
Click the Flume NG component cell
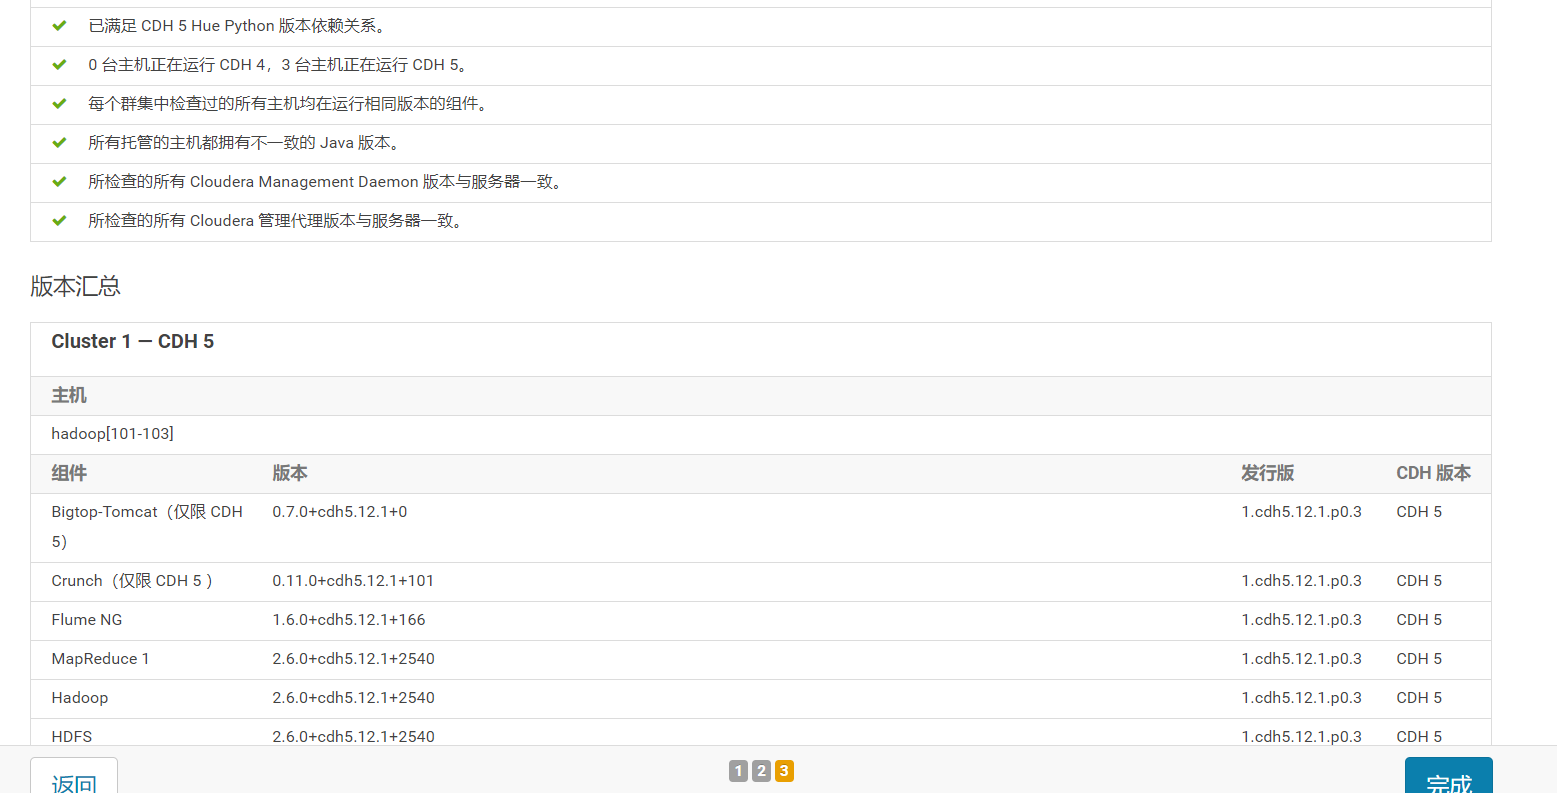click(87, 620)
